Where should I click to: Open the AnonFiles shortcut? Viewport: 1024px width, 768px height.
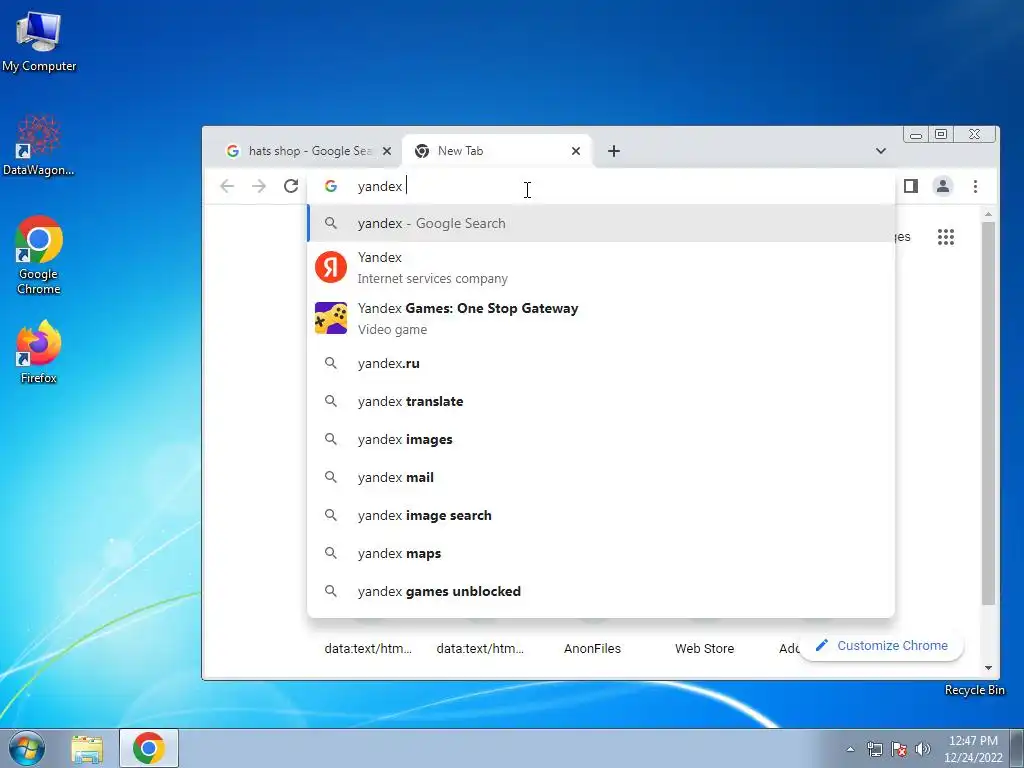coord(592,648)
